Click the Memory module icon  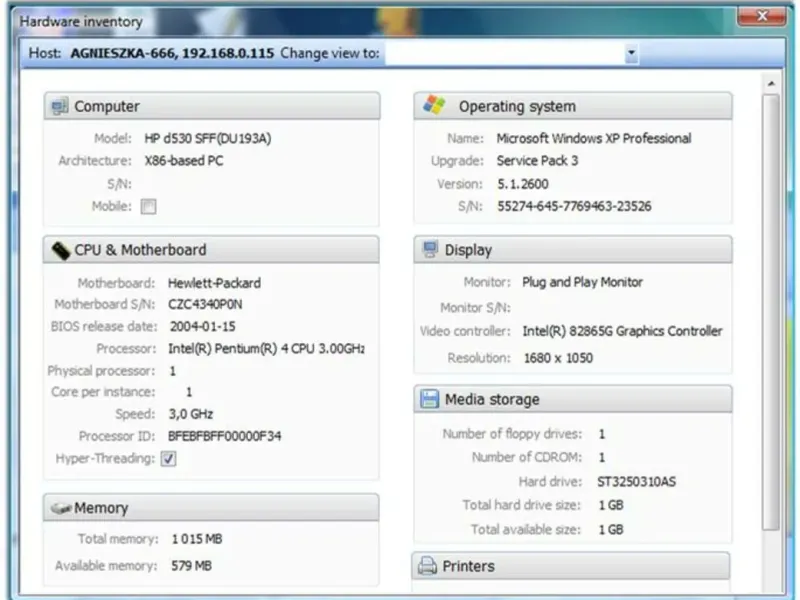click(x=61, y=508)
